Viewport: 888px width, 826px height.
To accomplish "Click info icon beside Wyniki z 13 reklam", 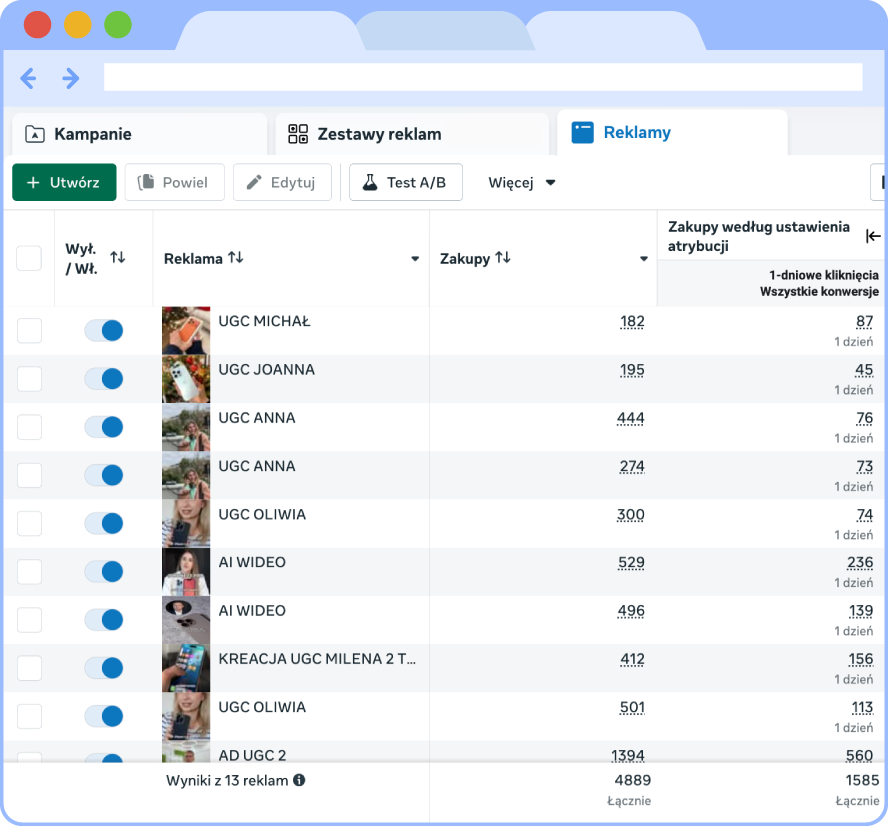I will click(299, 780).
